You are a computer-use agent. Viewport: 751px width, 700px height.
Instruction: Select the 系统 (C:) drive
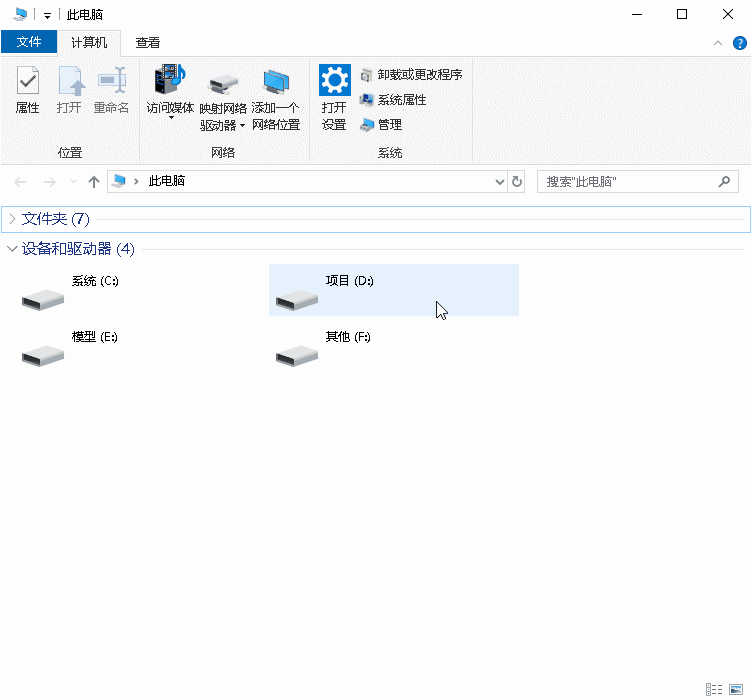tap(139, 290)
